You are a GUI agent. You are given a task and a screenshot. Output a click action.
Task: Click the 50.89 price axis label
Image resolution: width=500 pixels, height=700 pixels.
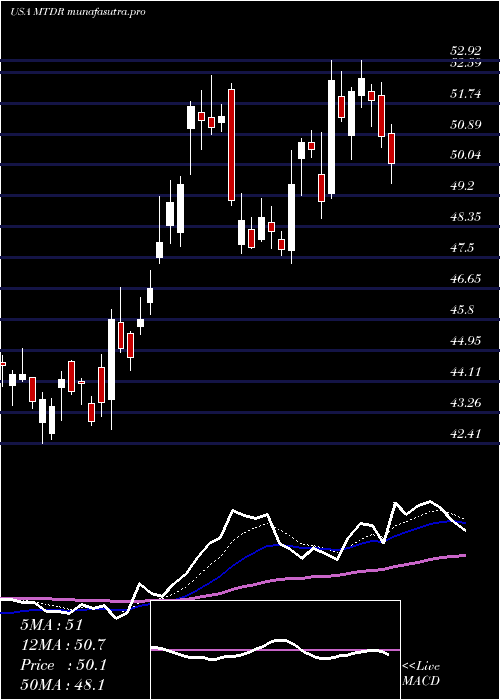coord(466,125)
